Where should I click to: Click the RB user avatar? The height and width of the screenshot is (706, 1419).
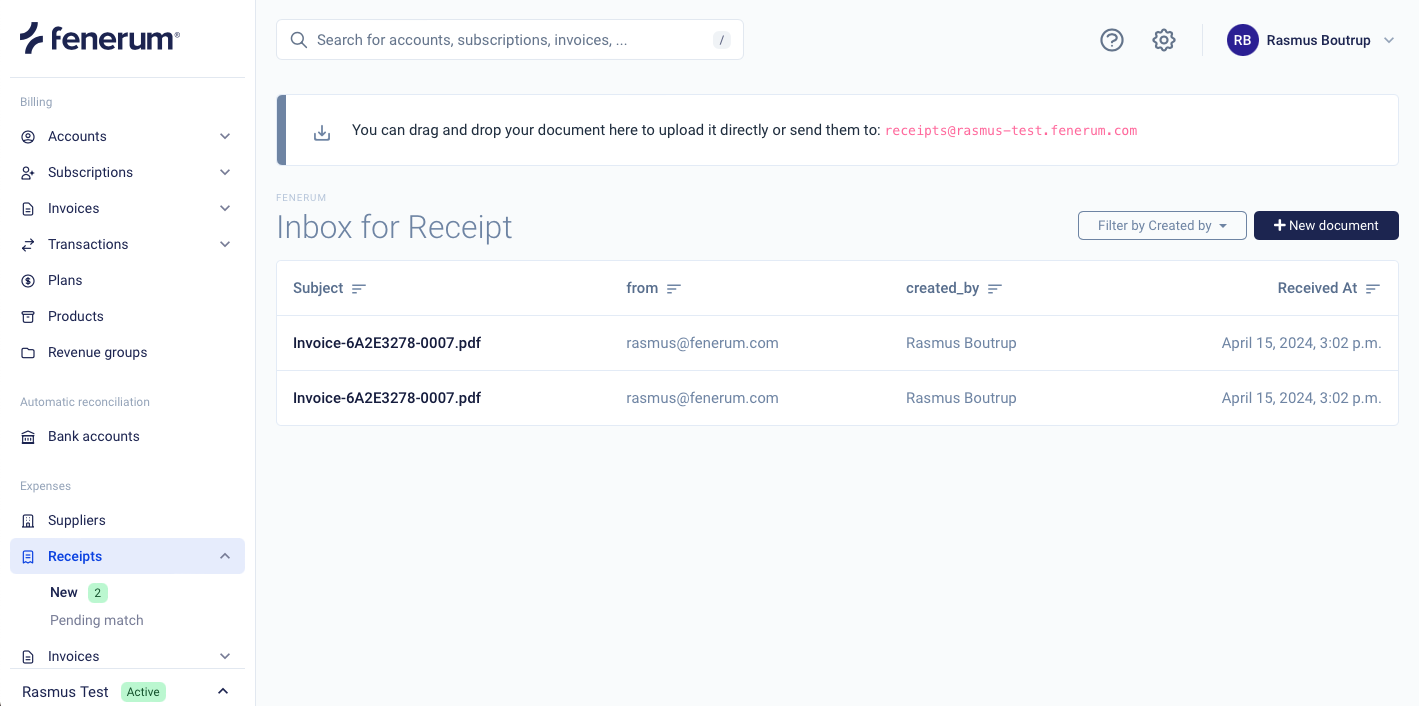tap(1243, 40)
